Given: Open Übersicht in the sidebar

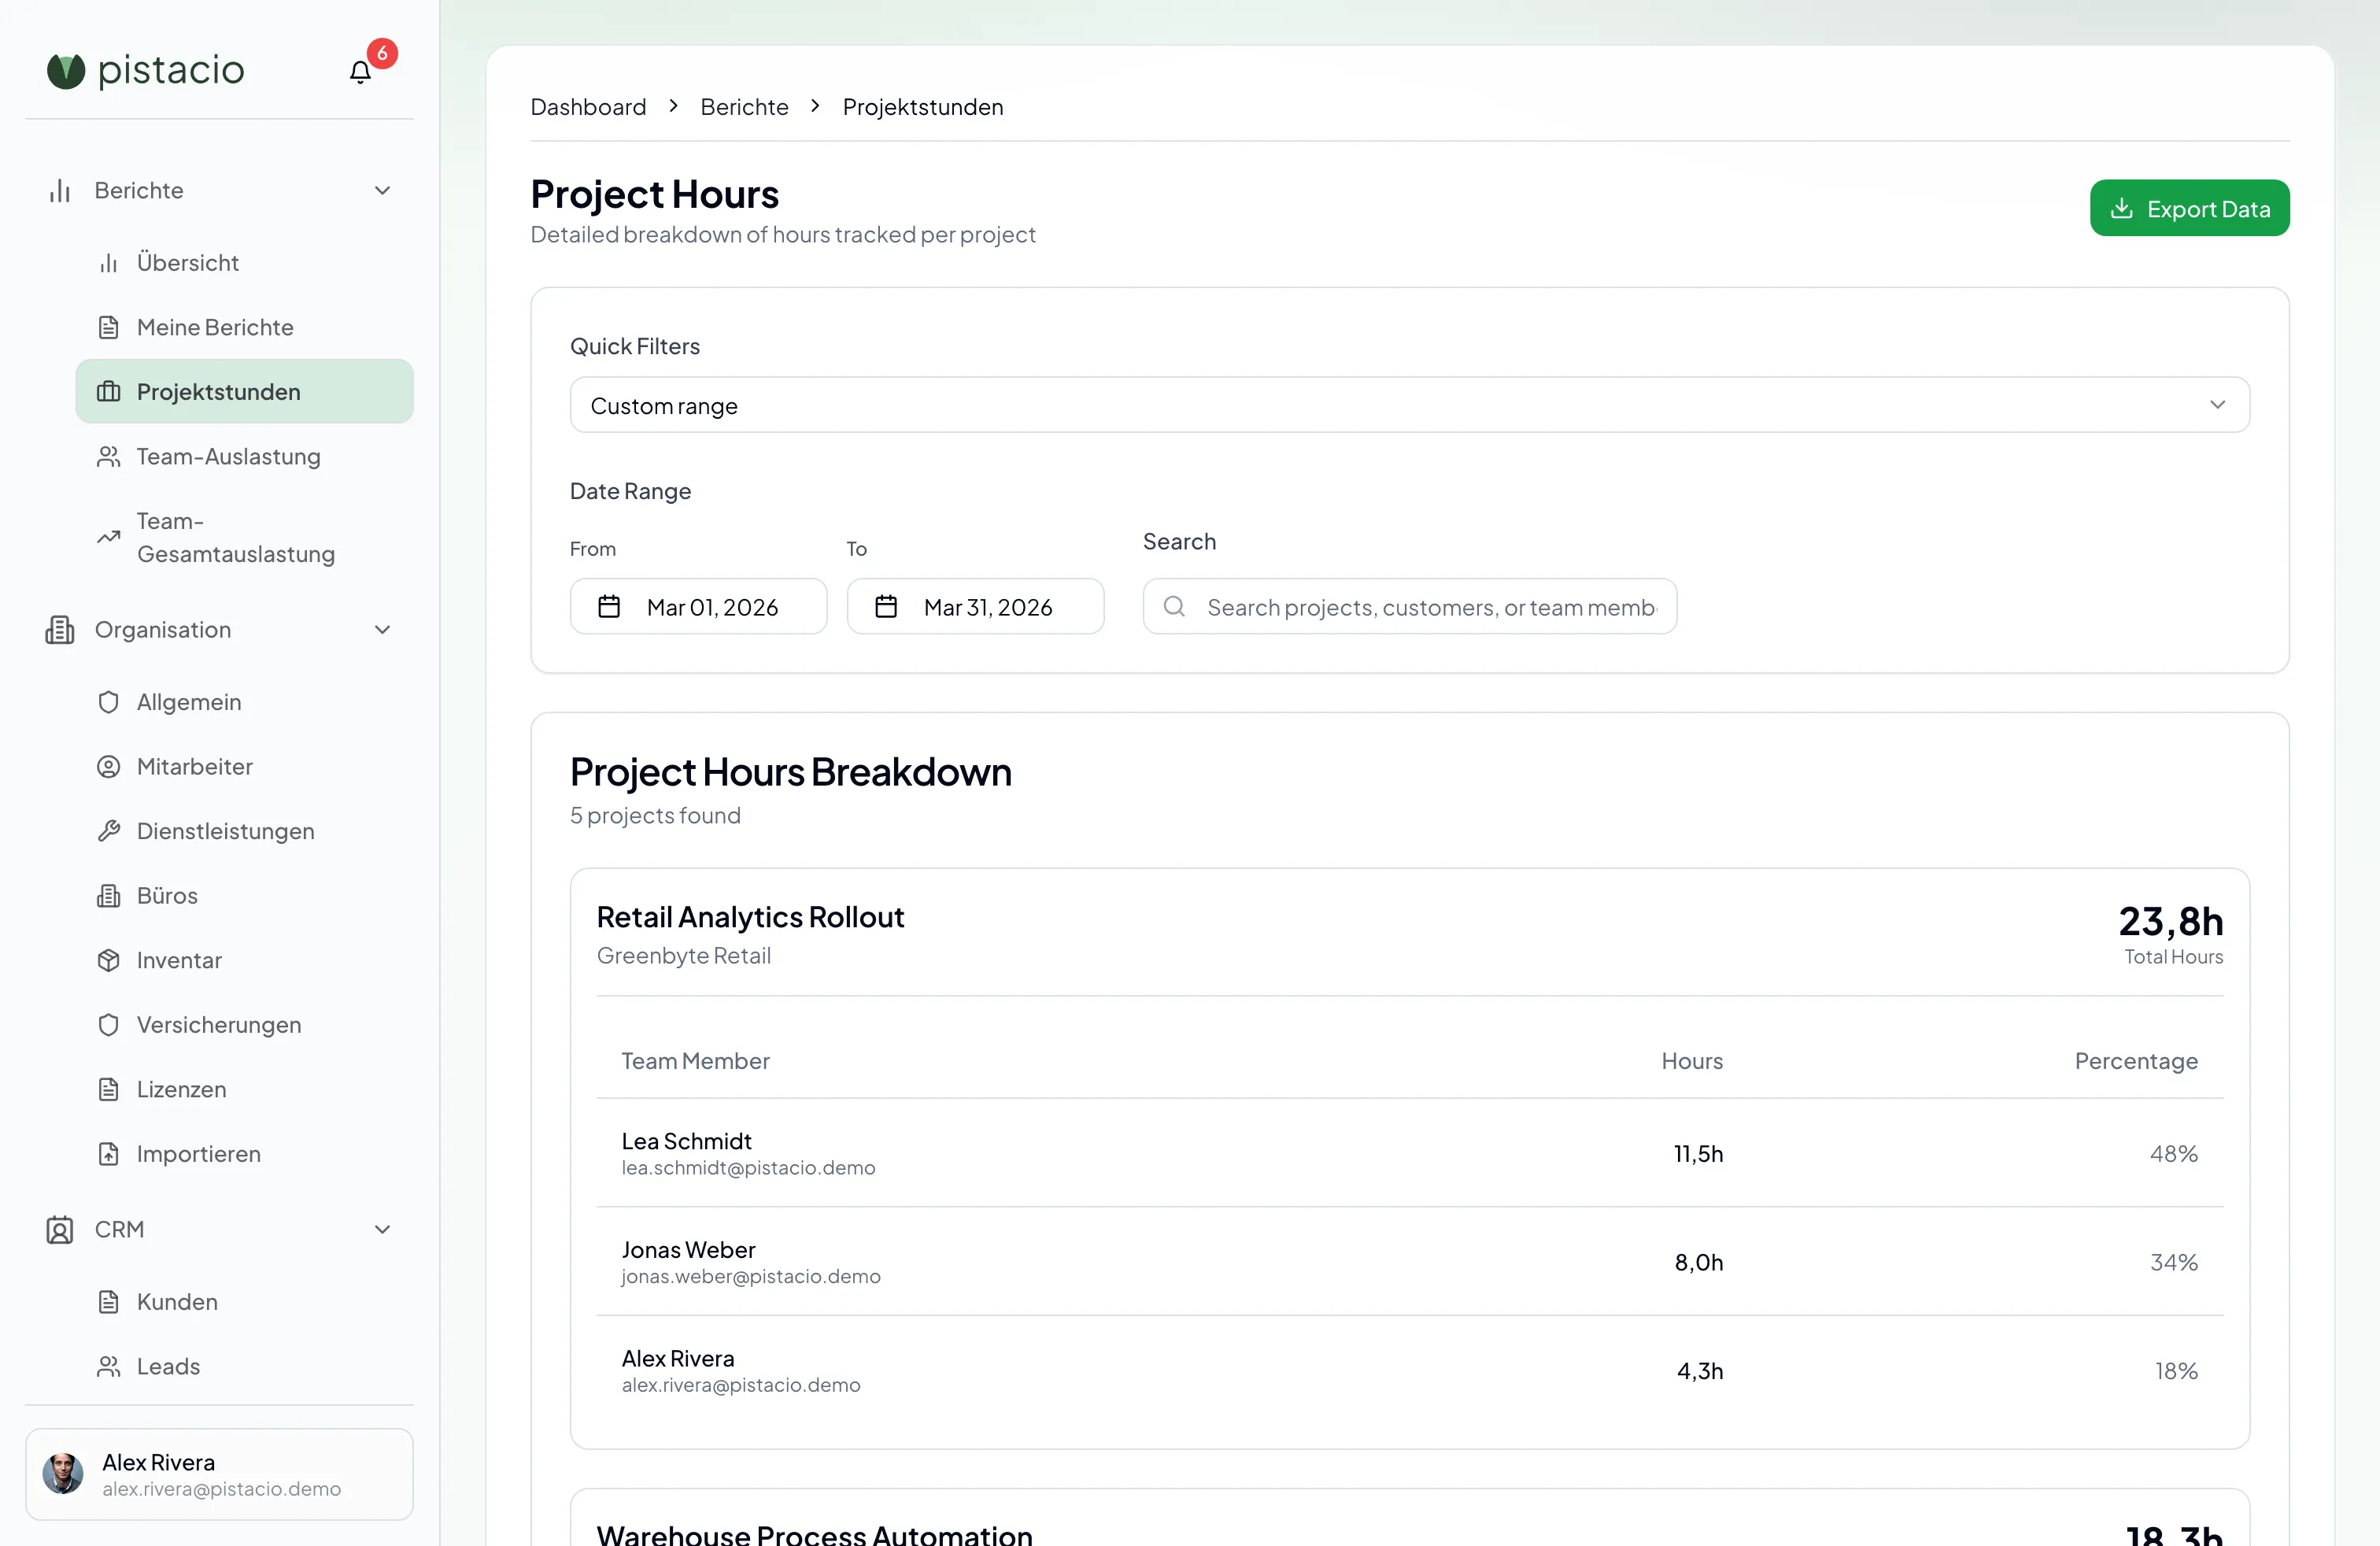Looking at the screenshot, I should 244,263.
